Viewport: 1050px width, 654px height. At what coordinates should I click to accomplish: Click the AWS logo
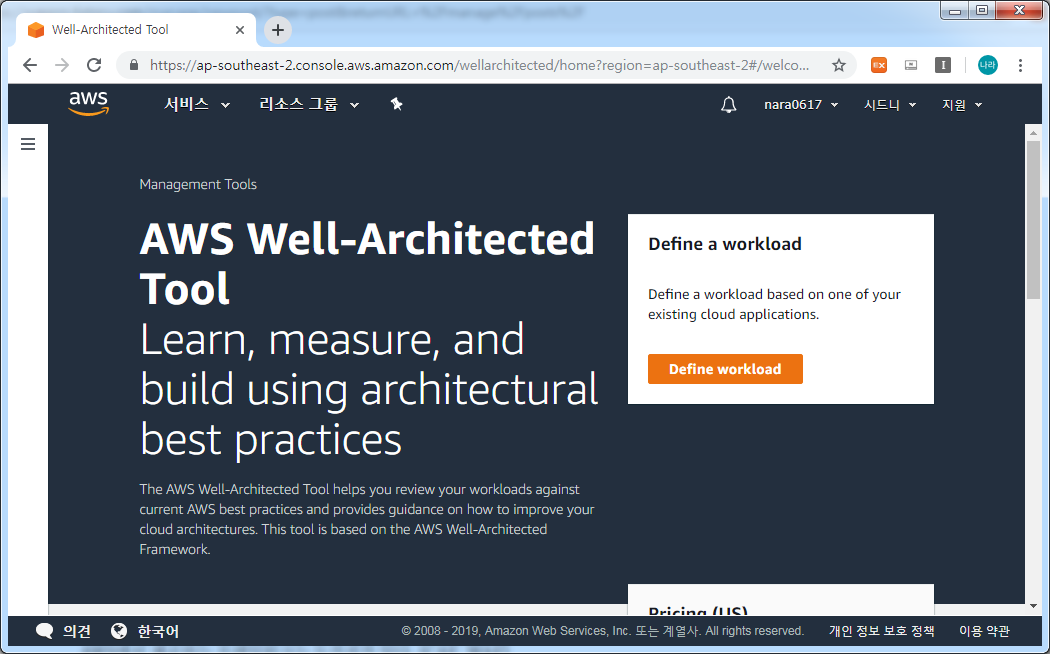[88, 104]
